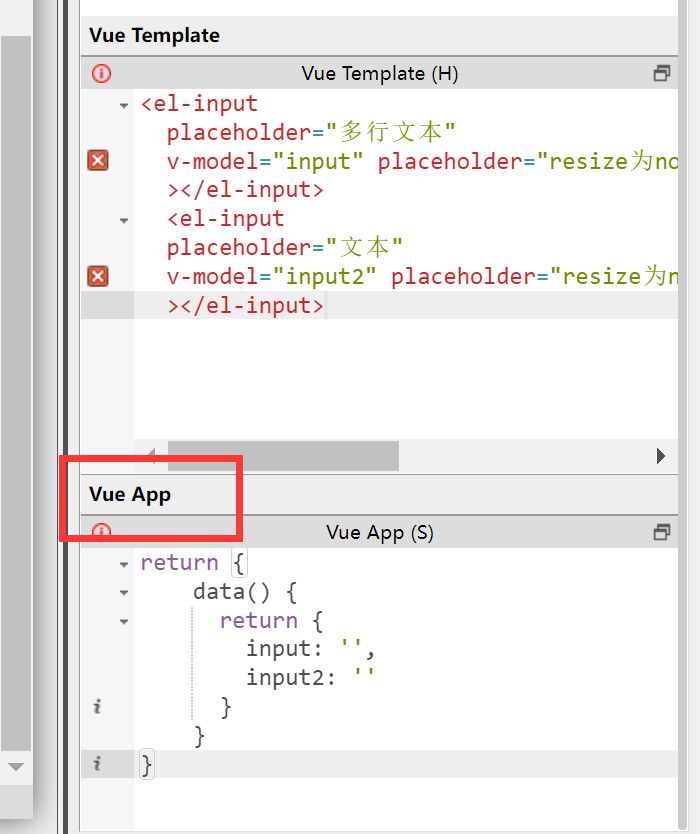
Task: Click the error marker beside v-model="input" line
Action: (98, 161)
